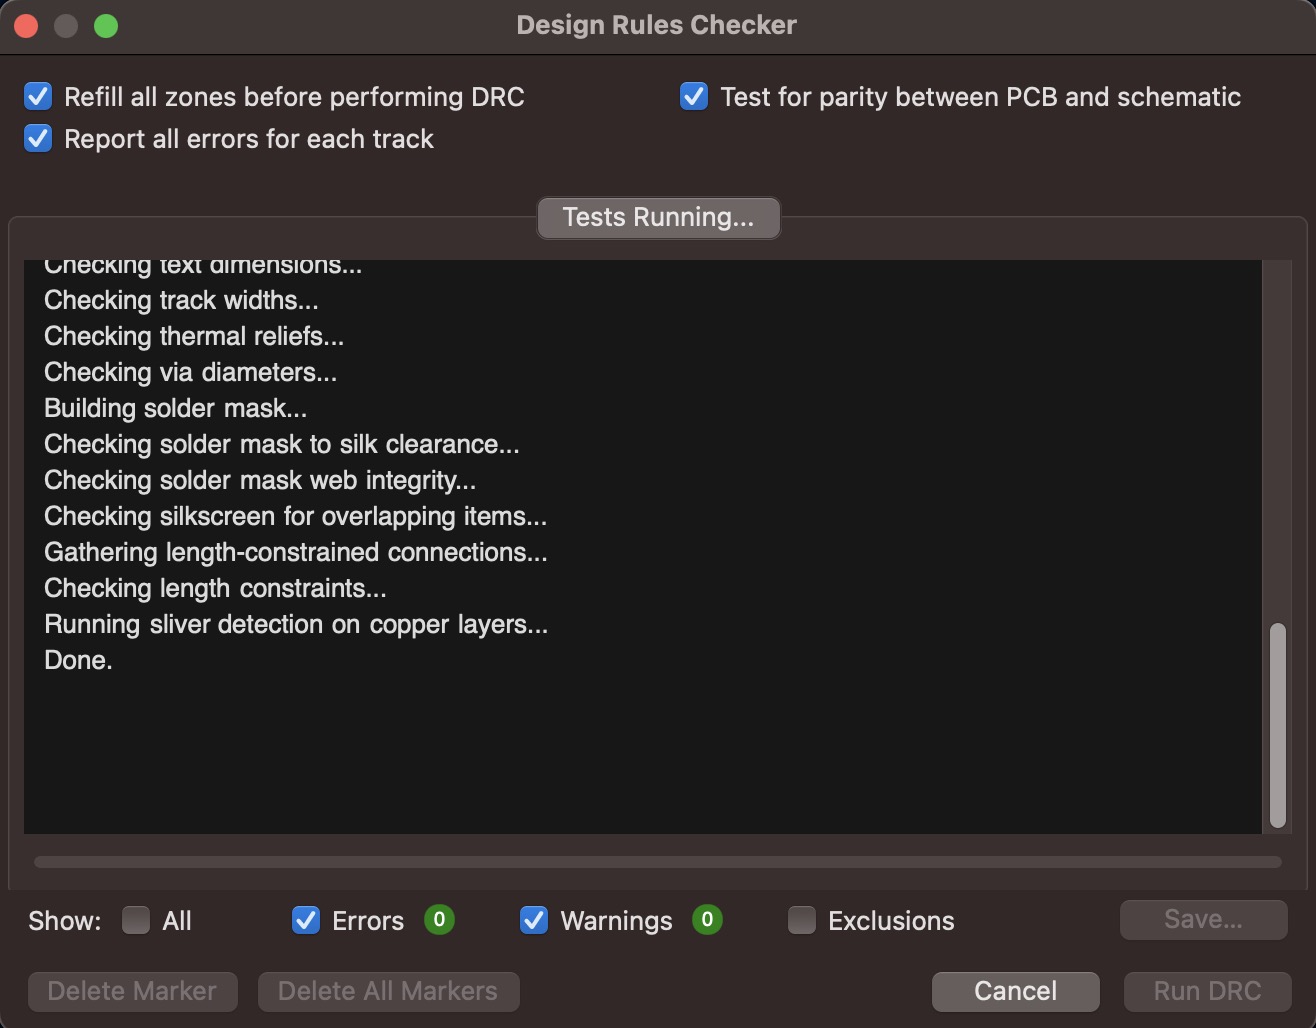
Task: Select the Tests Running tab
Action: (658, 217)
